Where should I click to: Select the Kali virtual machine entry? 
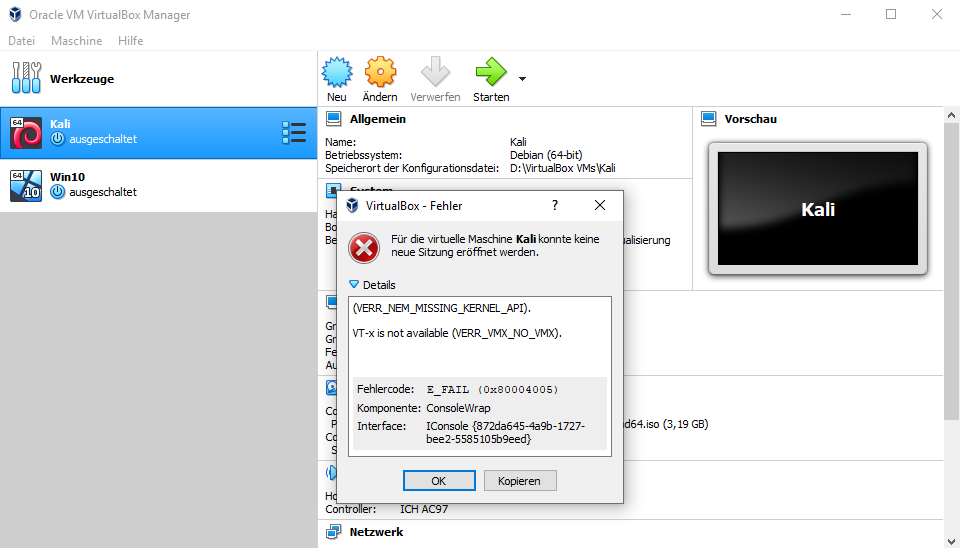[159, 133]
